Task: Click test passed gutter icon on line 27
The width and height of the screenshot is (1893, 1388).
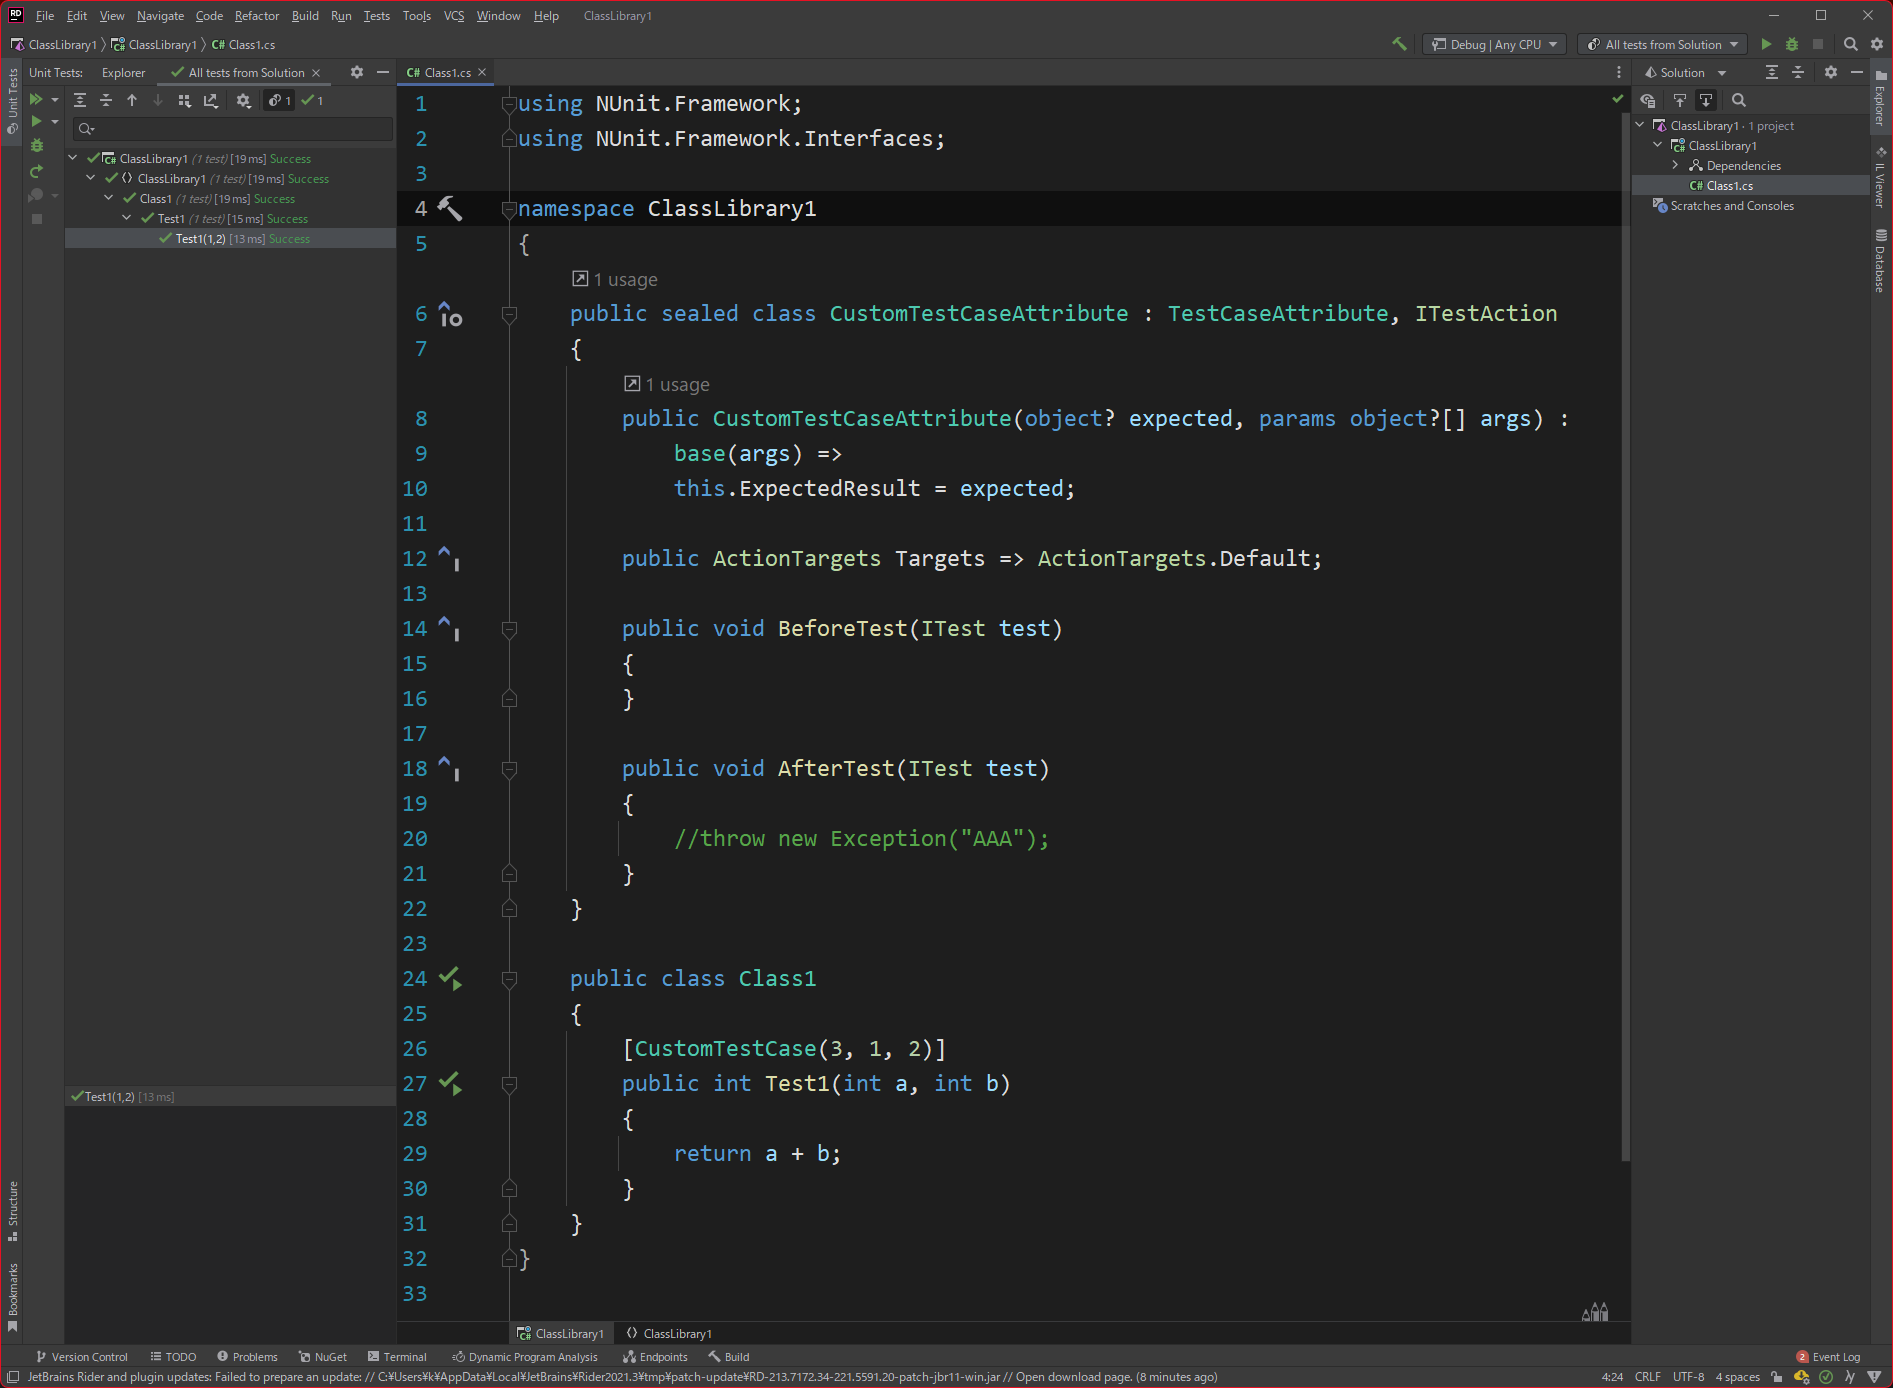Action: pyautogui.click(x=450, y=1083)
